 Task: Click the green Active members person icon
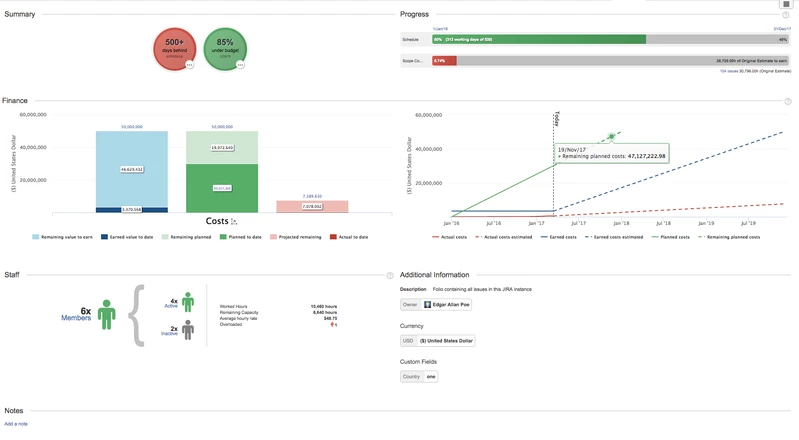pos(187,302)
